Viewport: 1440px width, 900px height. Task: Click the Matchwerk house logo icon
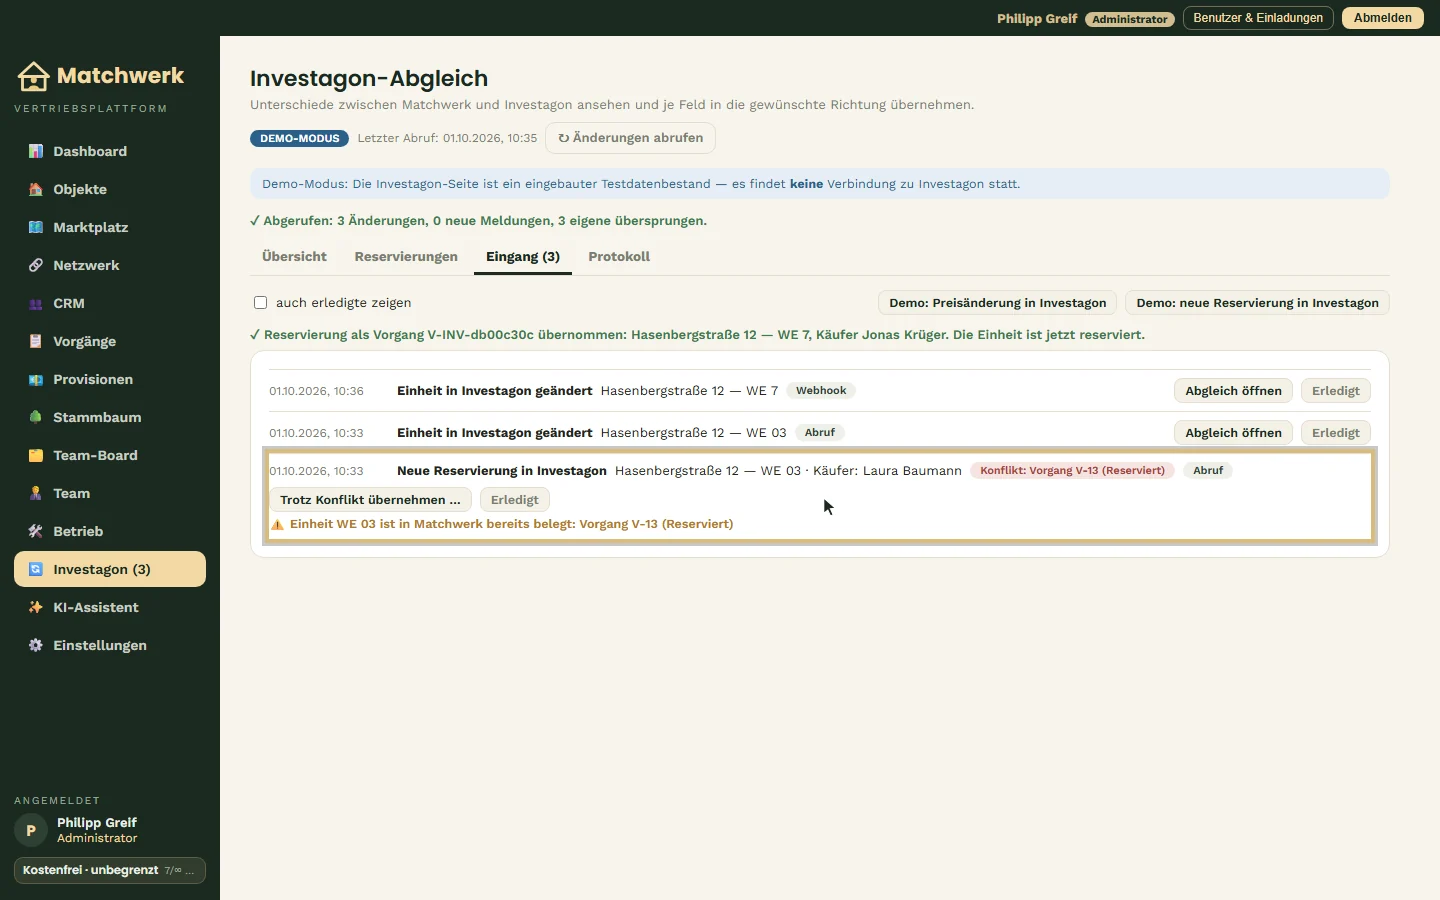coord(33,76)
